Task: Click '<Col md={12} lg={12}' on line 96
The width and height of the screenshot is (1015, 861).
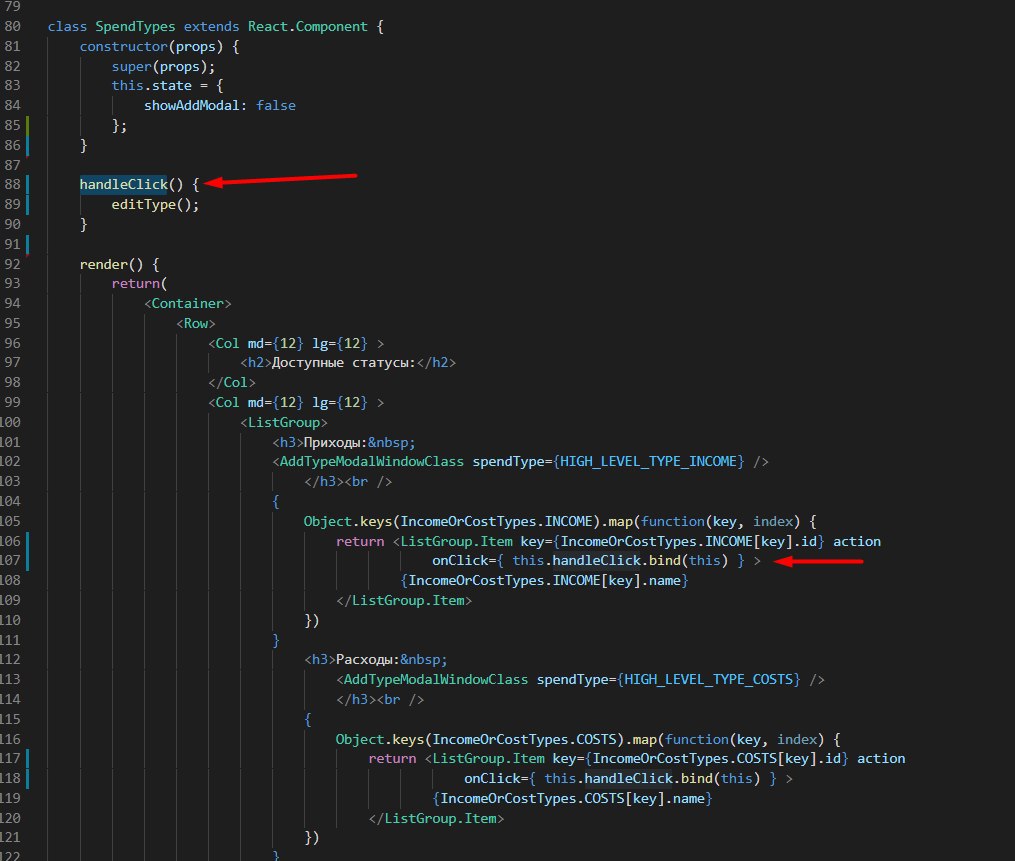Action: coord(287,343)
